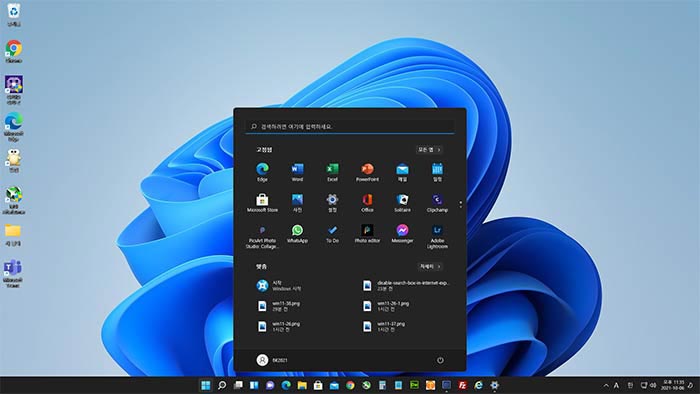The image size is (700, 394).
Task: Open the user account profile button
Action: [272, 360]
